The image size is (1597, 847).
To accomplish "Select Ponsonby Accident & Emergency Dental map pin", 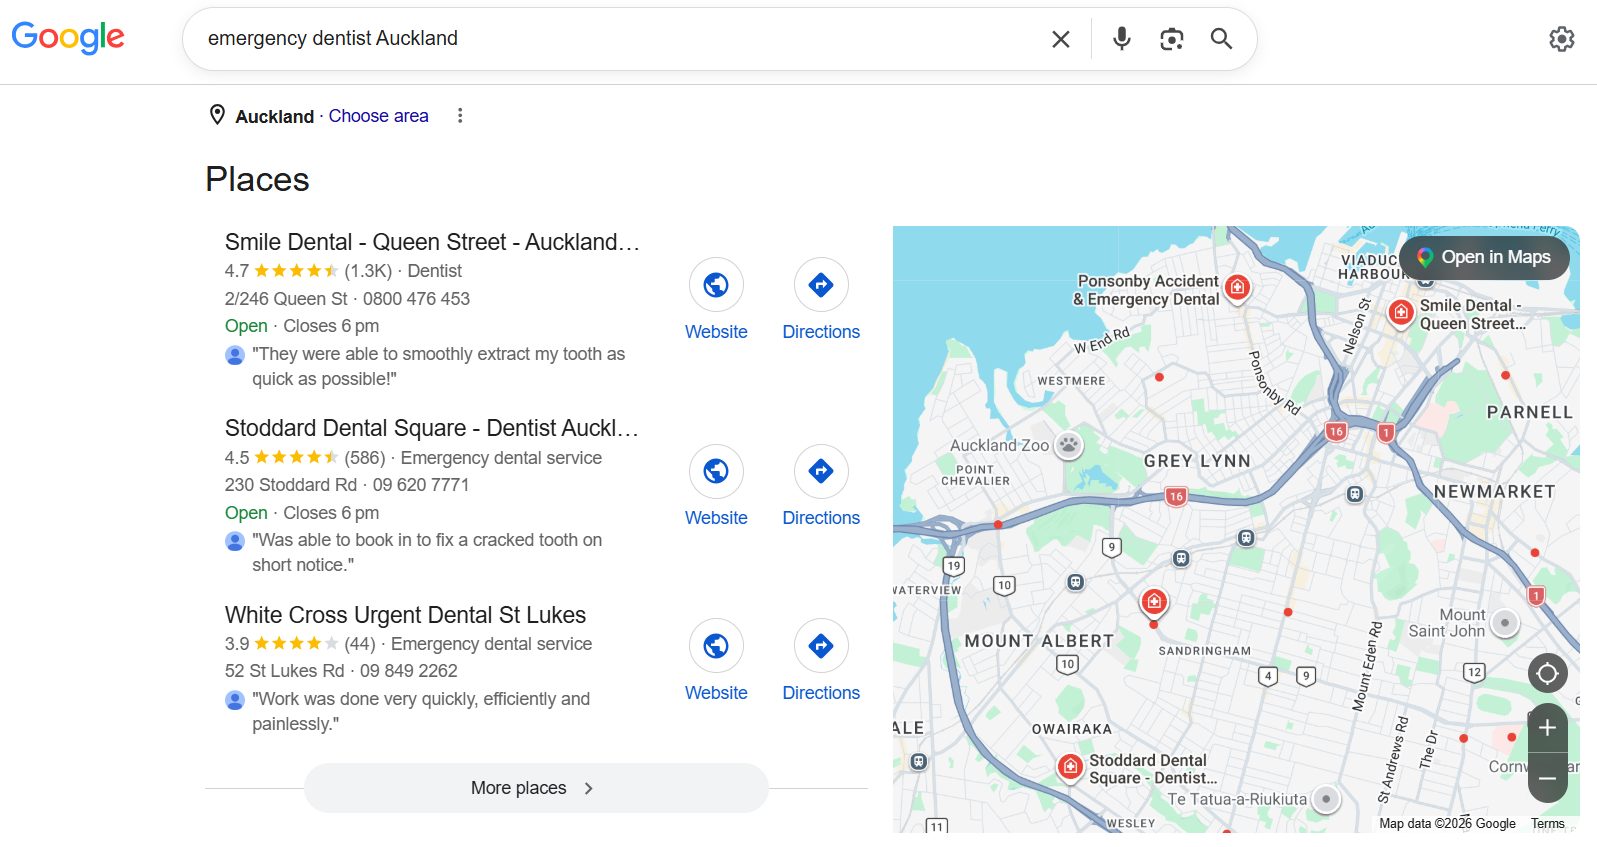I will [x=1237, y=288].
